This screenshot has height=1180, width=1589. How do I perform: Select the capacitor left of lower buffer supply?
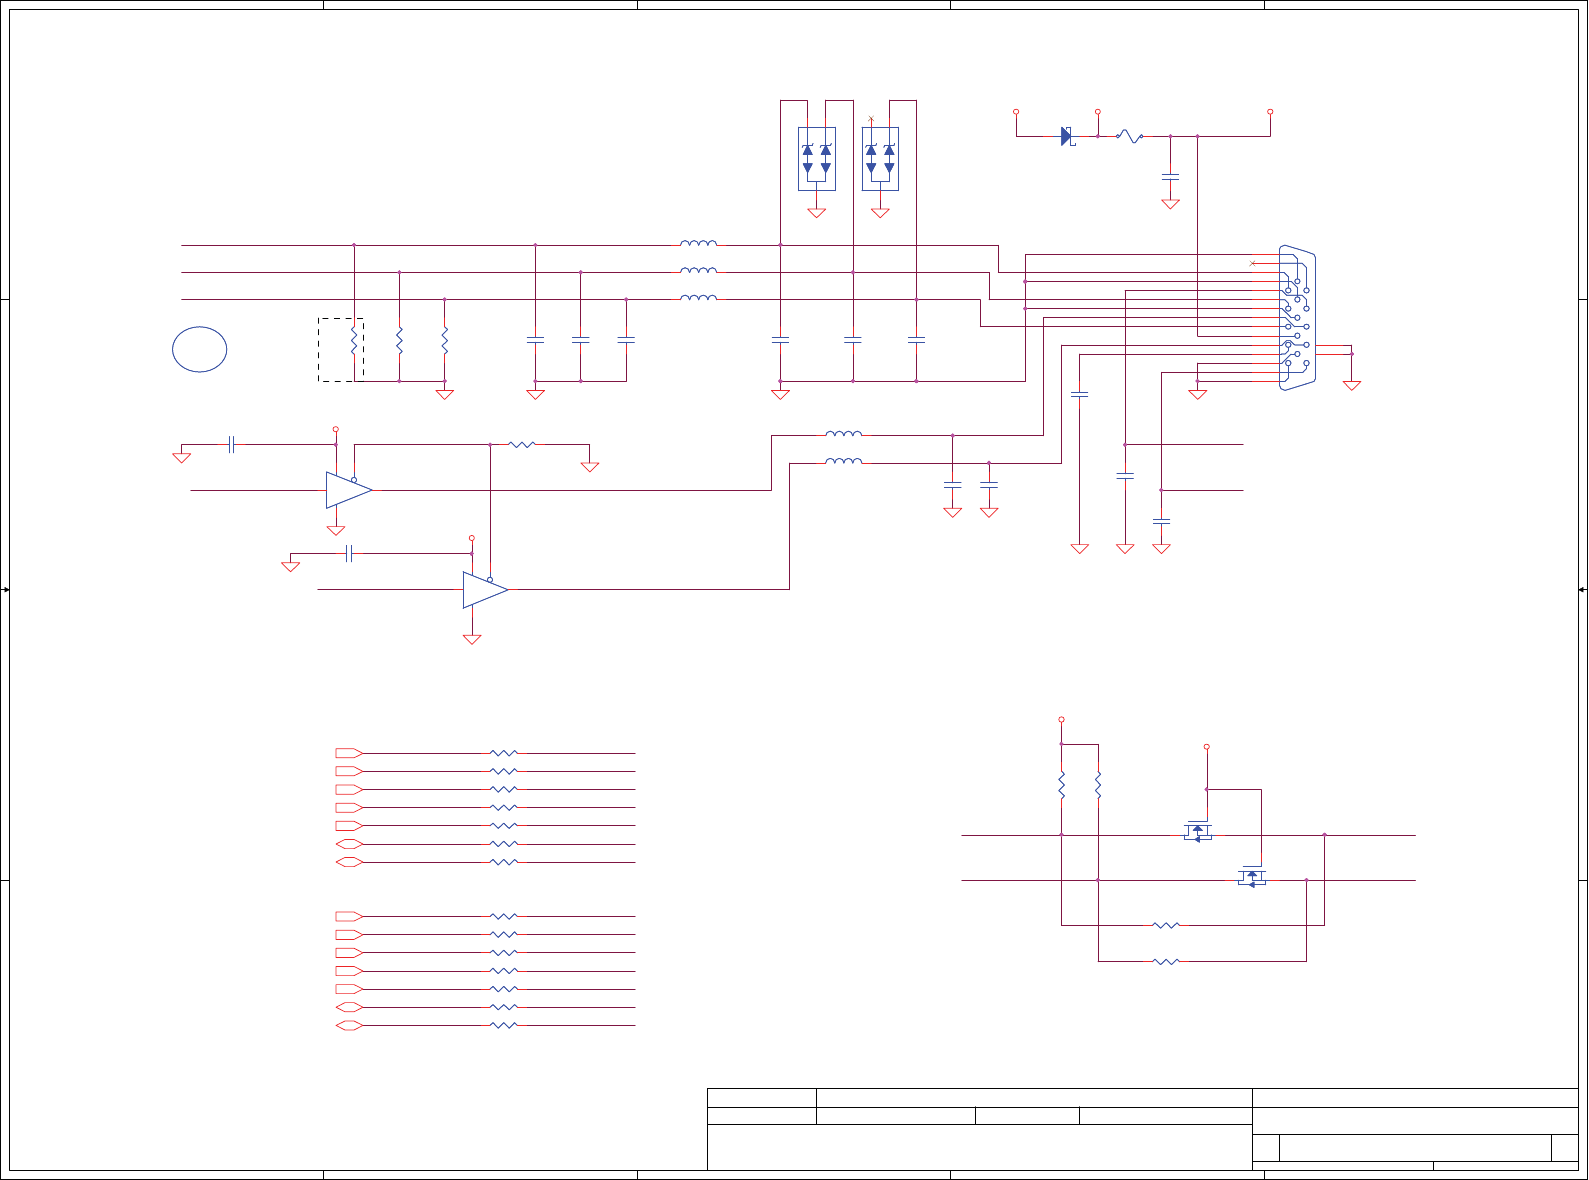tap(348, 553)
